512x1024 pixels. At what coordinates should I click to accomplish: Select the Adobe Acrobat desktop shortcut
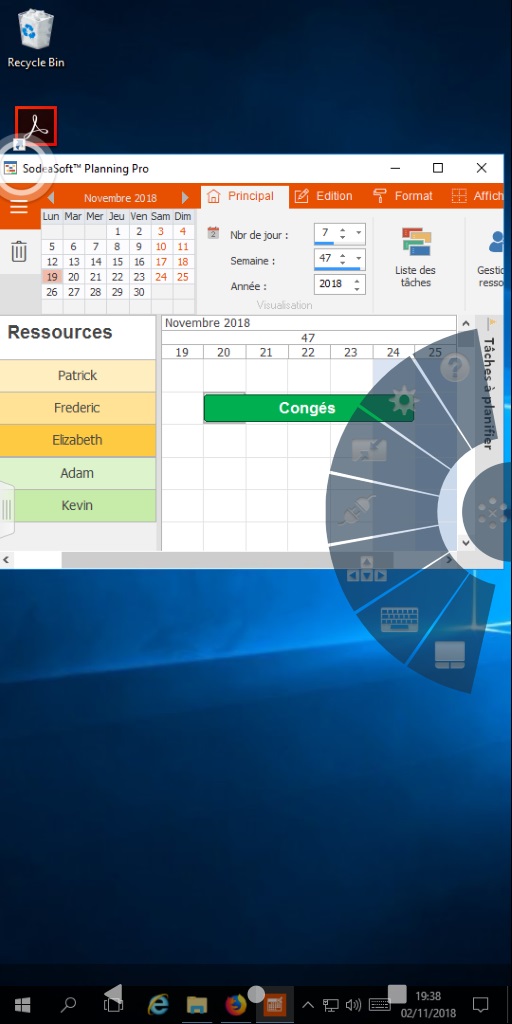click(x=36, y=126)
